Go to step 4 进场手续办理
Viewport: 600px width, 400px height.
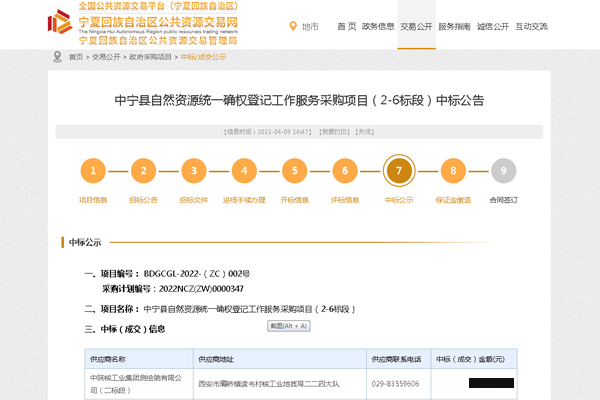[x=244, y=171]
